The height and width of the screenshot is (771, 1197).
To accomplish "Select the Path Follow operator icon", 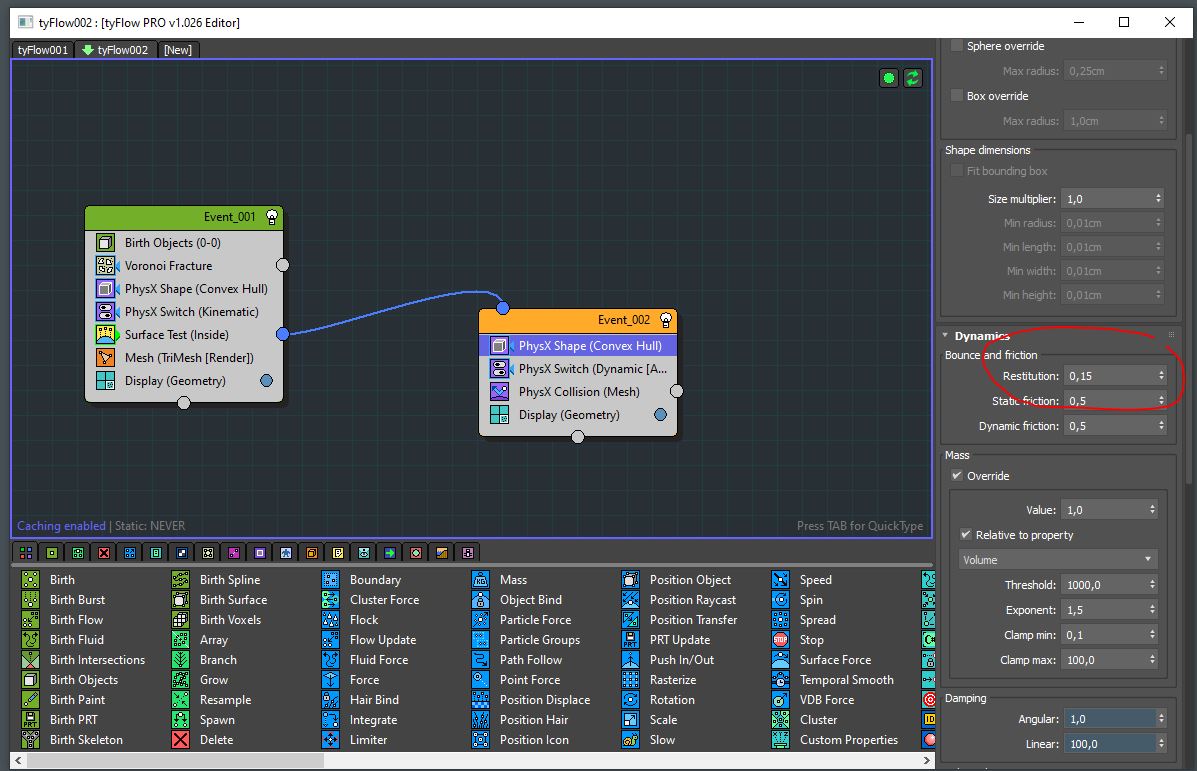I will pyautogui.click(x=480, y=660).
